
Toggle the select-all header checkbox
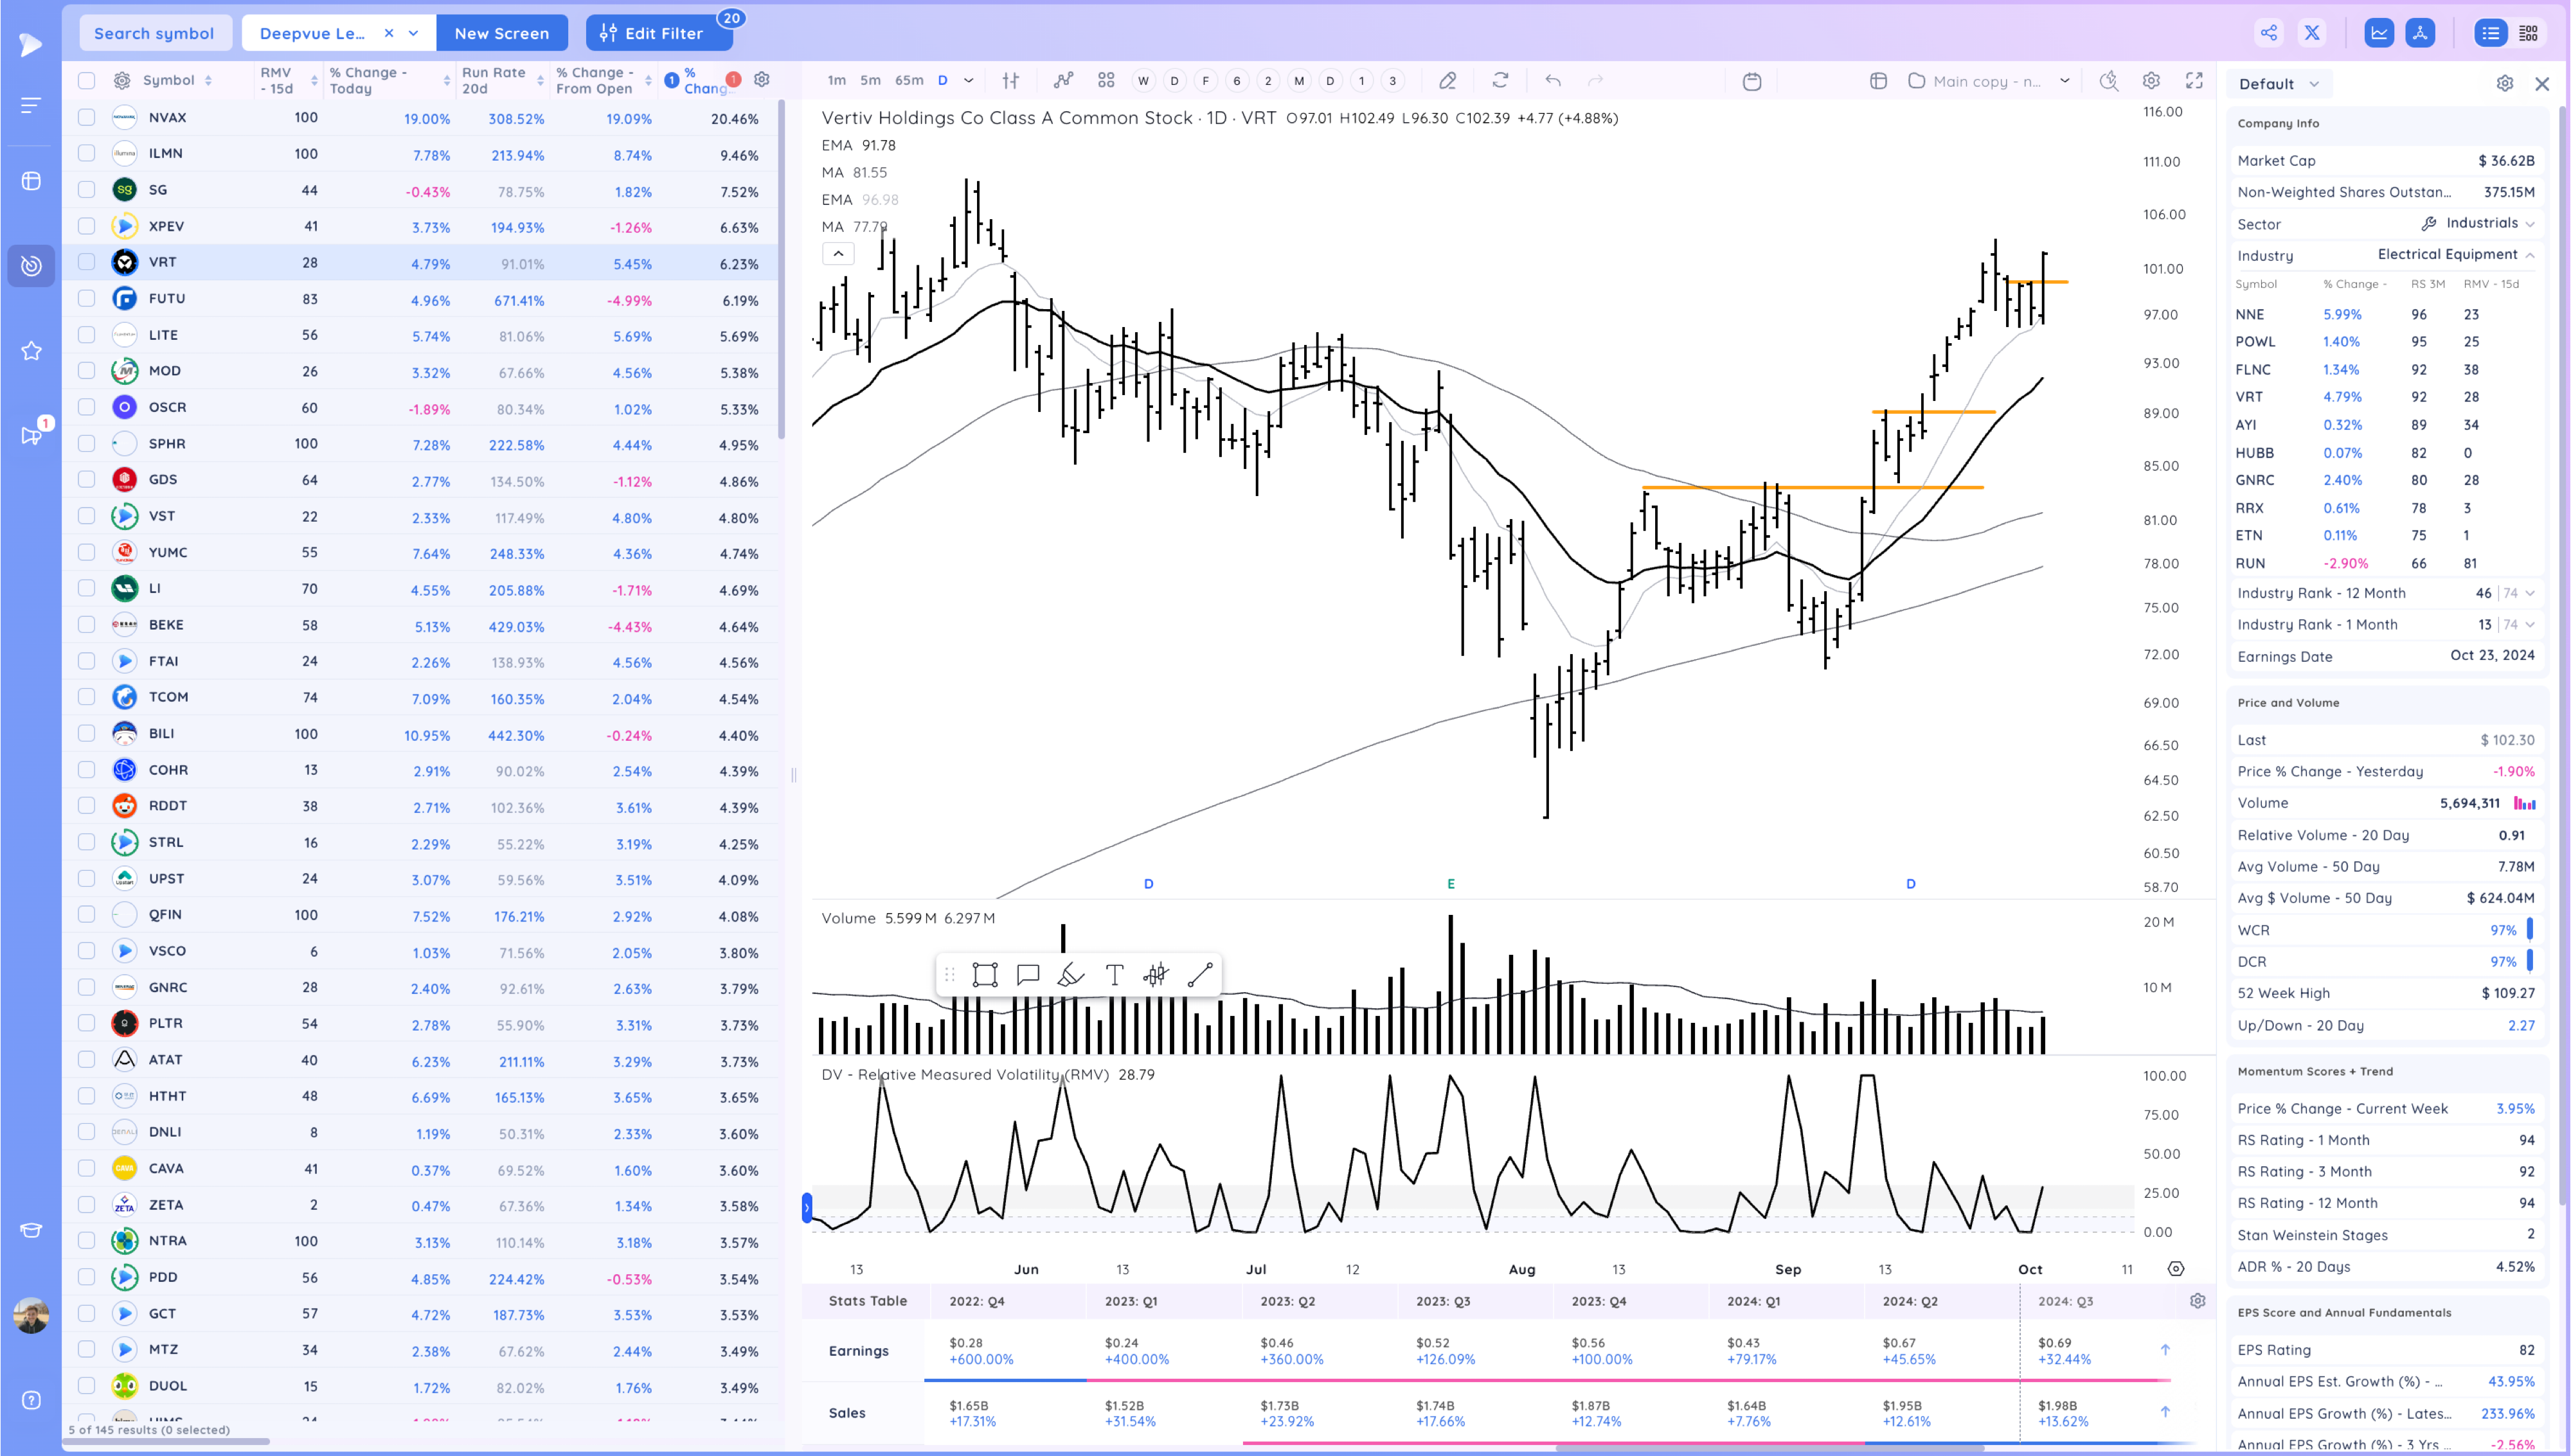click(87, 80)
